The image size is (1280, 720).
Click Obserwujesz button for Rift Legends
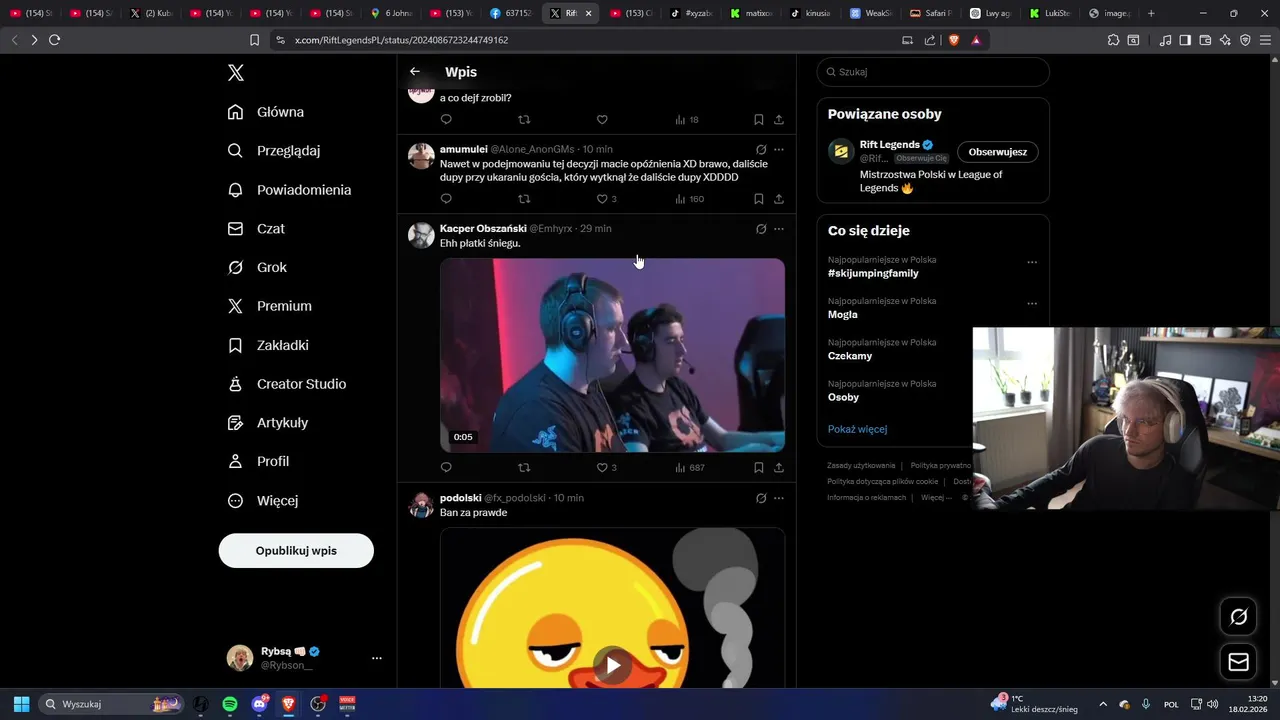point(997,152)
